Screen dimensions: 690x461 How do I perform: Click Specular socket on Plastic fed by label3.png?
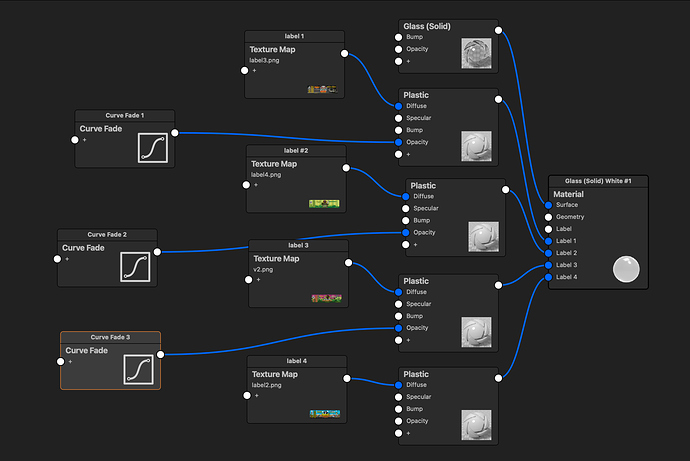pos(399,118)
